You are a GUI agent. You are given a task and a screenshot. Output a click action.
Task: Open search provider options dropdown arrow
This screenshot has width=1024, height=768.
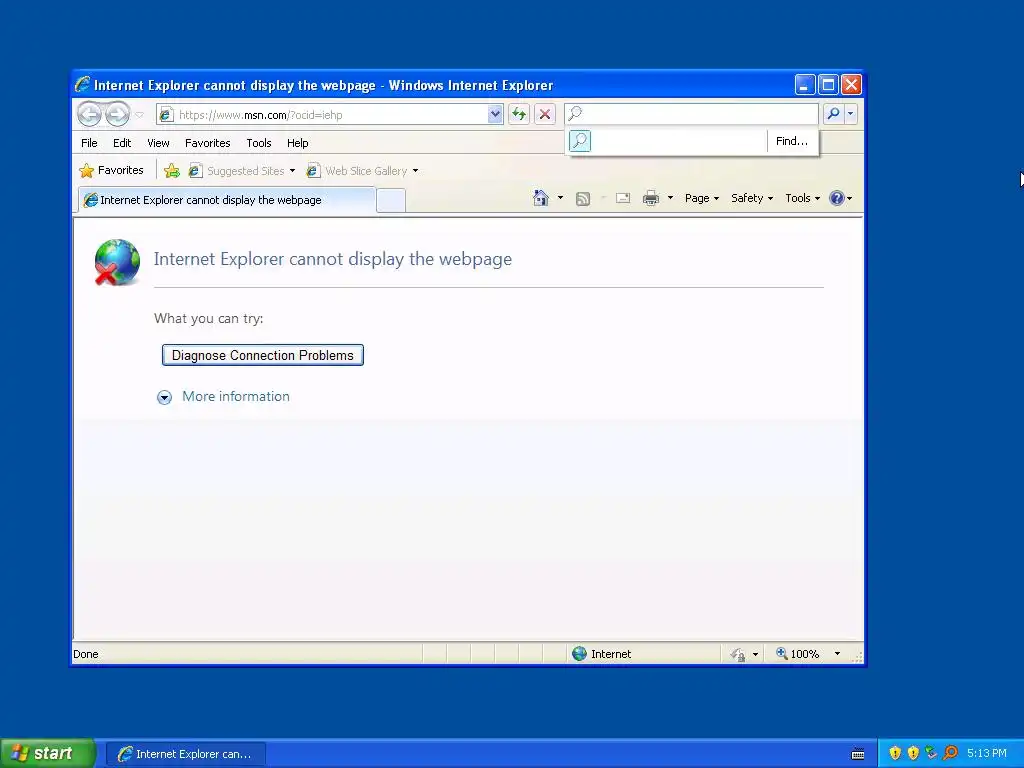tap(850, 114)
